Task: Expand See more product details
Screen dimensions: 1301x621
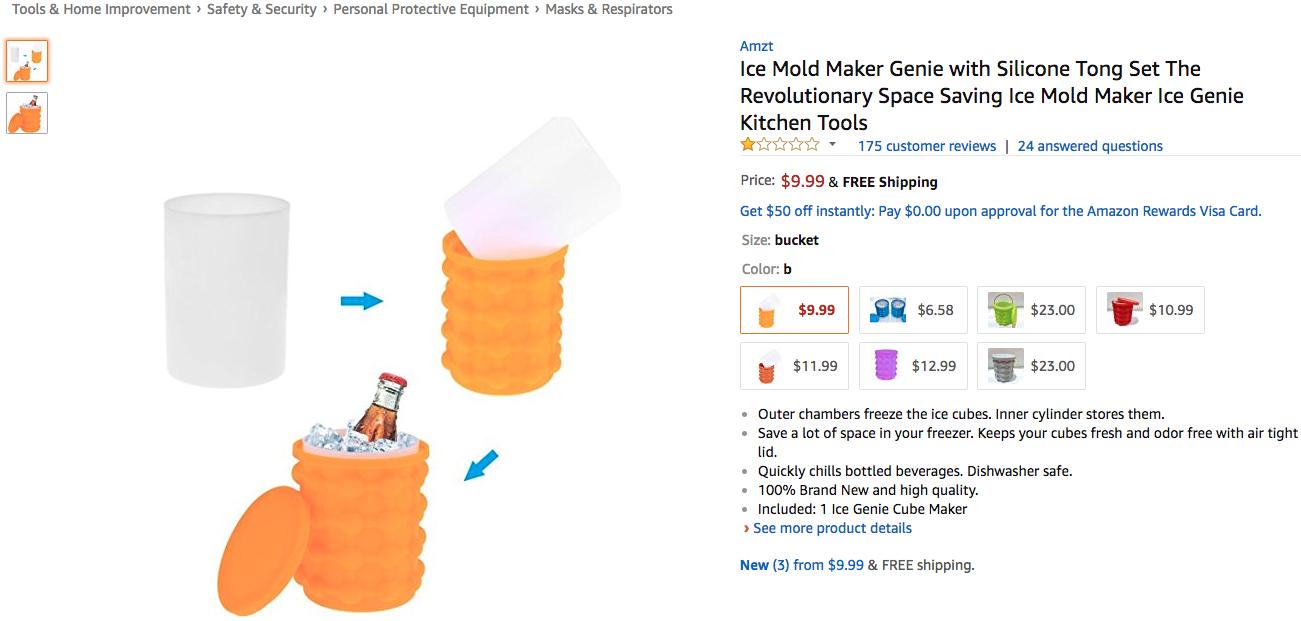Action: 831,528
